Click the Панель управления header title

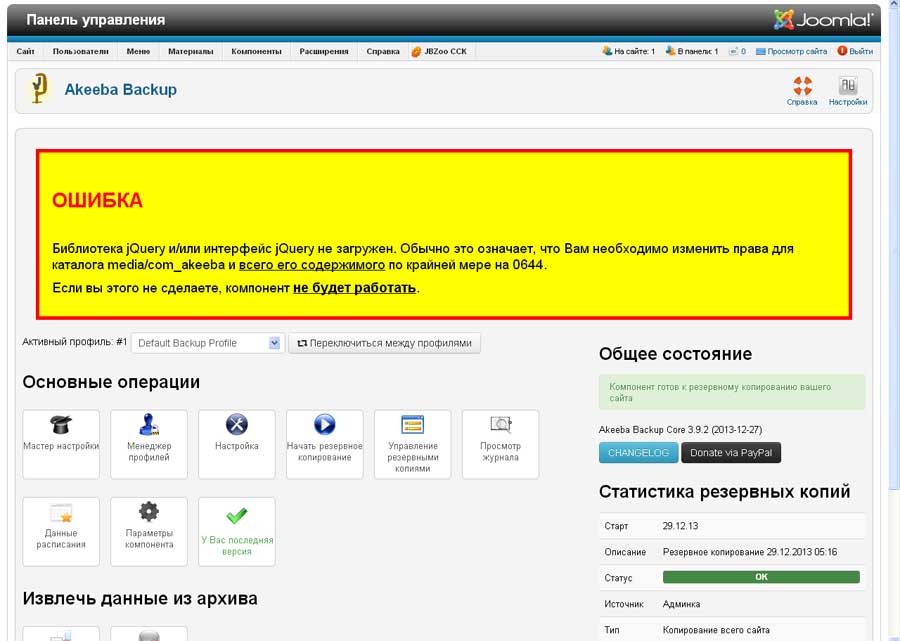pos(95,20)
